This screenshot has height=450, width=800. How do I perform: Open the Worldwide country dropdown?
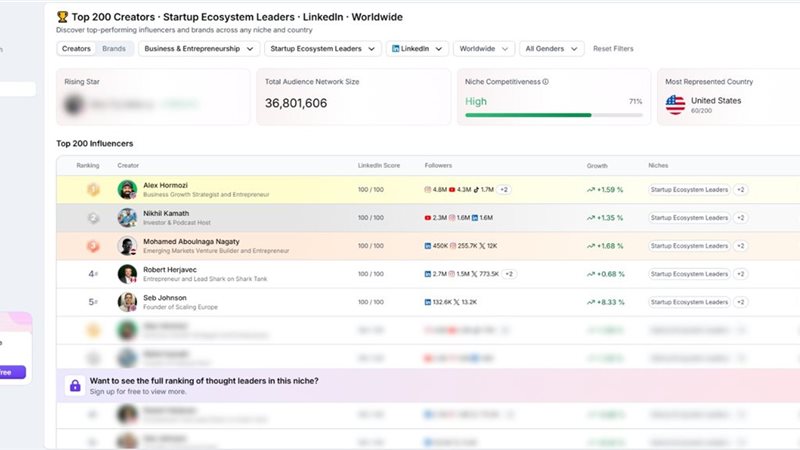pyautogui.click(x=484, y=48)
